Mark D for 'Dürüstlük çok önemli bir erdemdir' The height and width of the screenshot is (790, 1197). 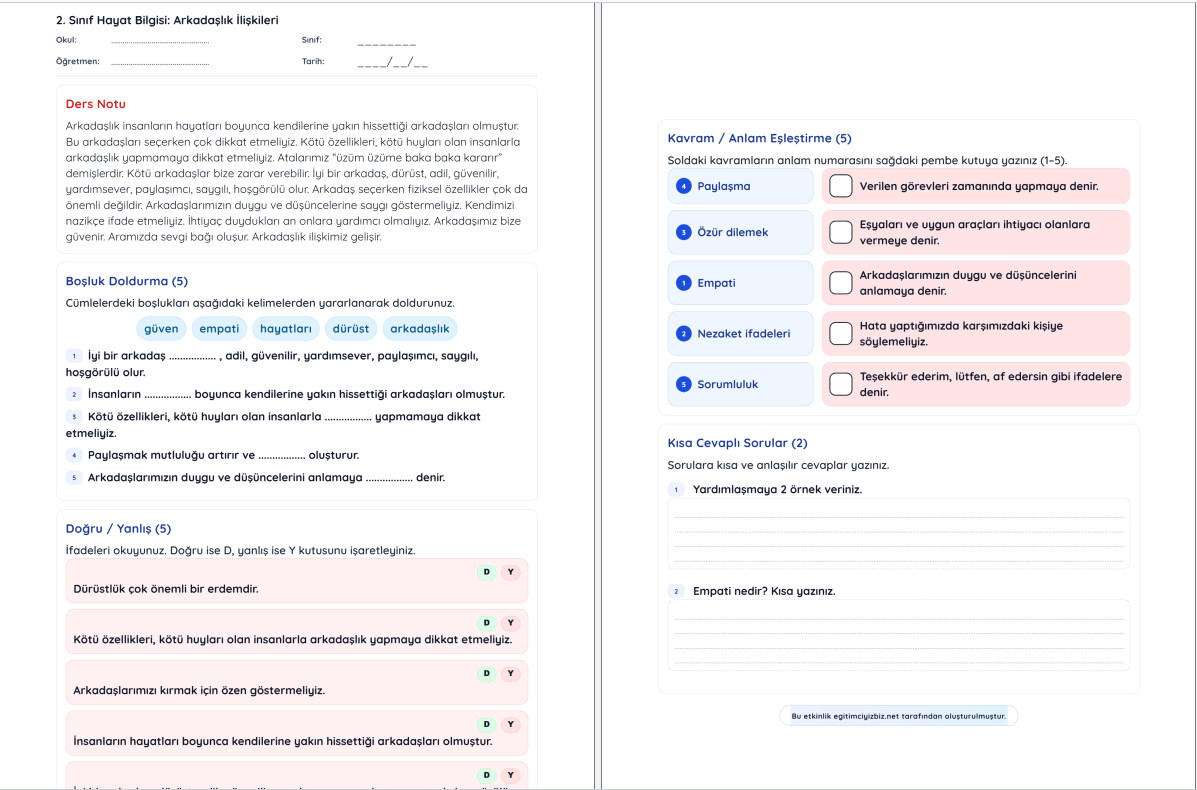click(487, 572)
